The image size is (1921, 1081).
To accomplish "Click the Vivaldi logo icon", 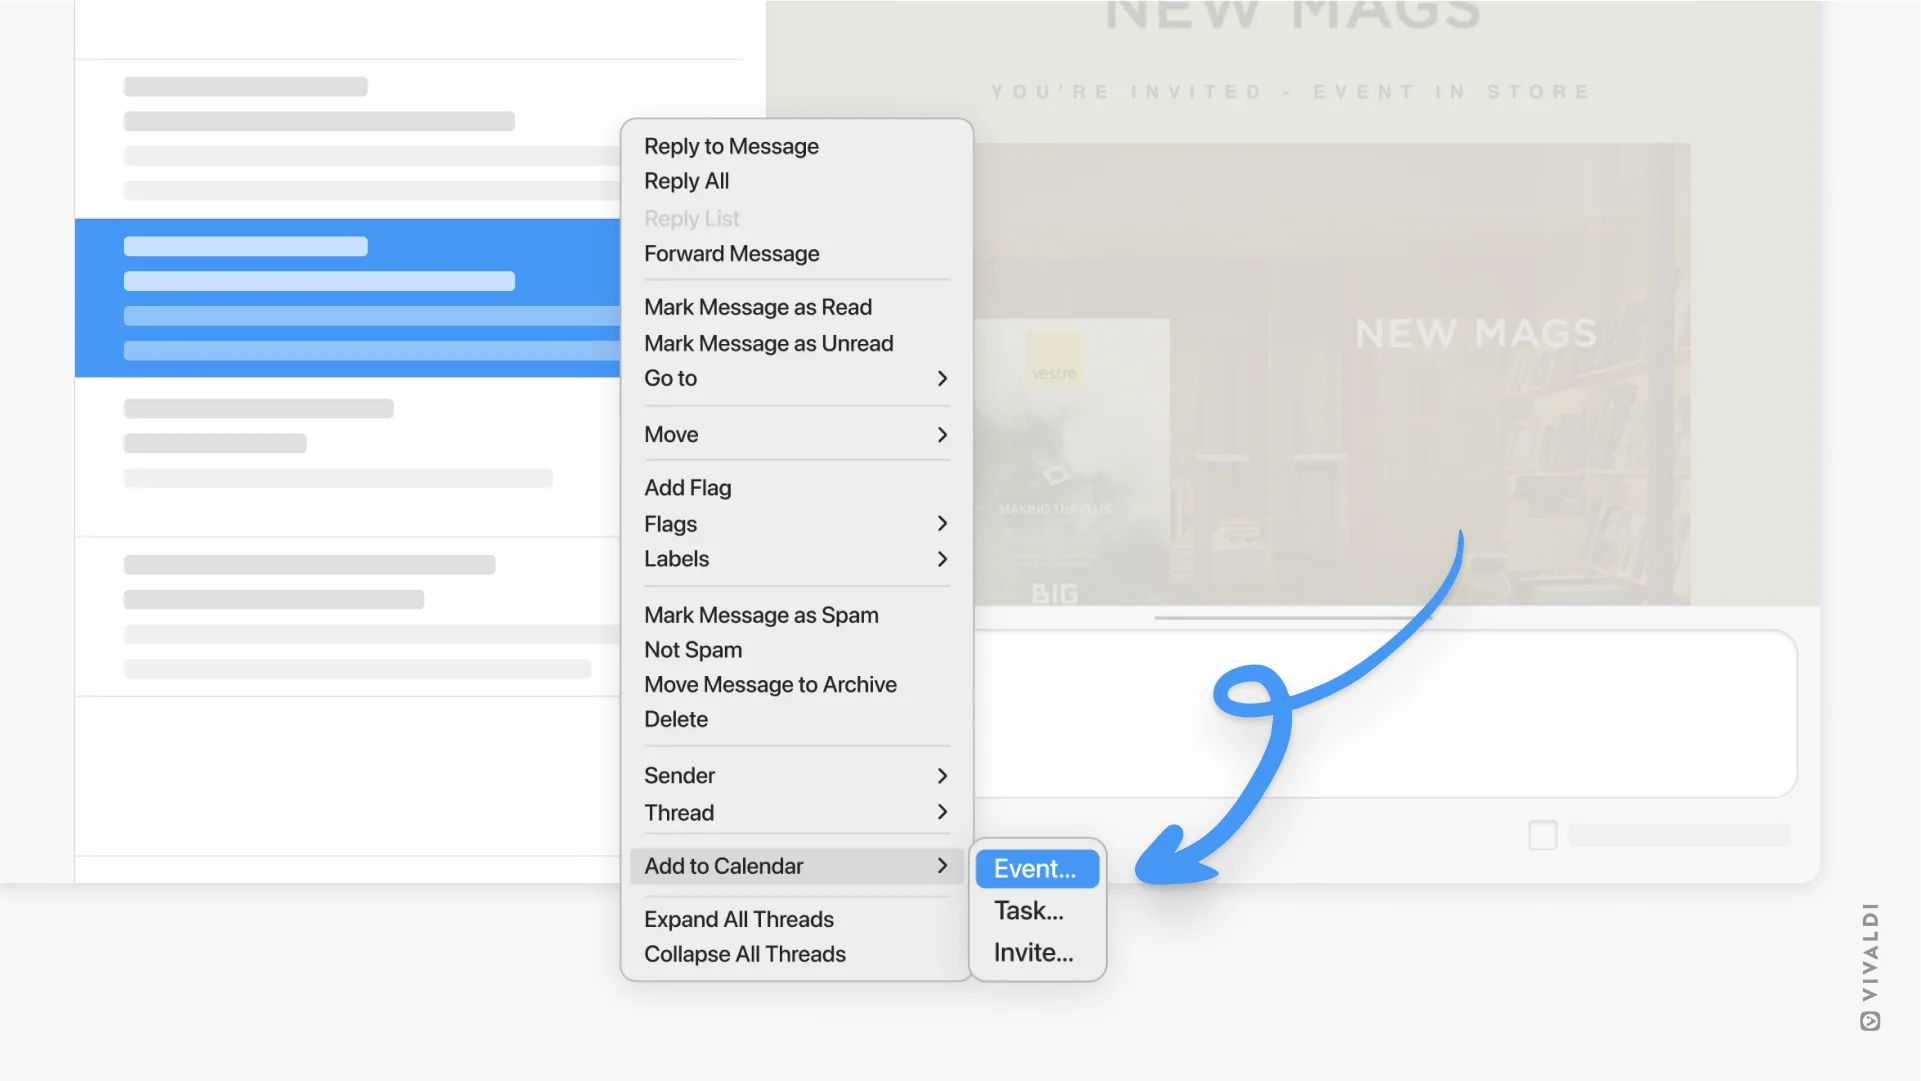I will point(1870,1021).
